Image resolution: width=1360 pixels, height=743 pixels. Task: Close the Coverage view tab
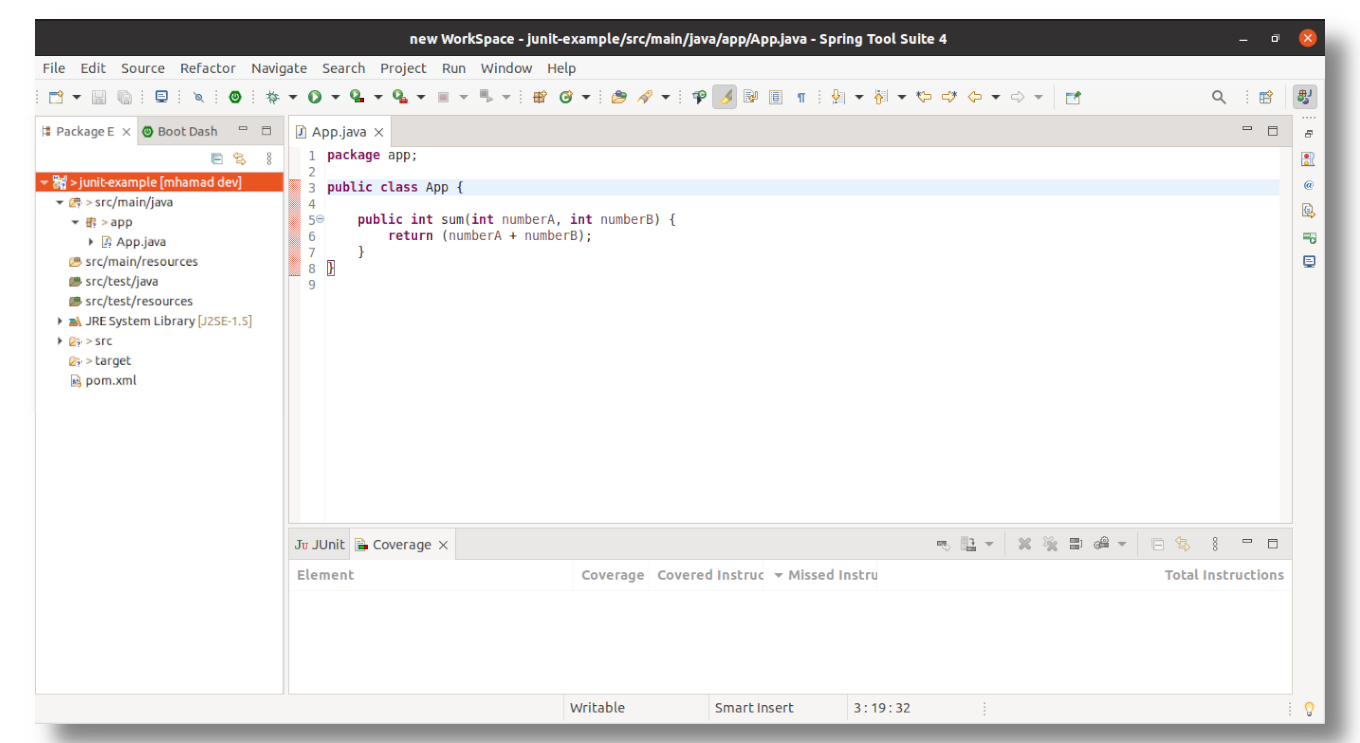click(x=443, y=545)
